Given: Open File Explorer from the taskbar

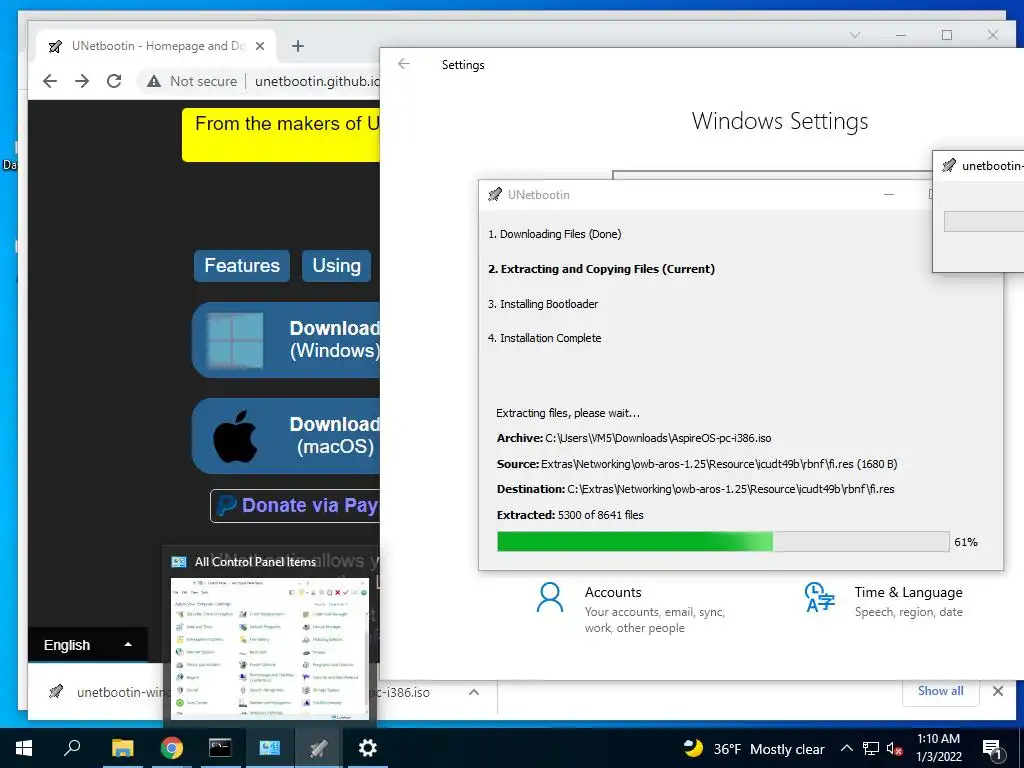Looking at the screenshot, I should [122, 748].
